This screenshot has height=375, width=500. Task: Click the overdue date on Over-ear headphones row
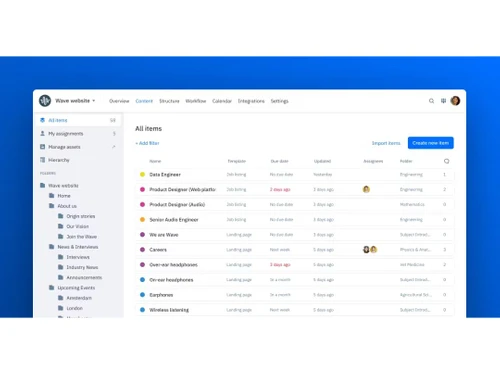pos(280,265)
